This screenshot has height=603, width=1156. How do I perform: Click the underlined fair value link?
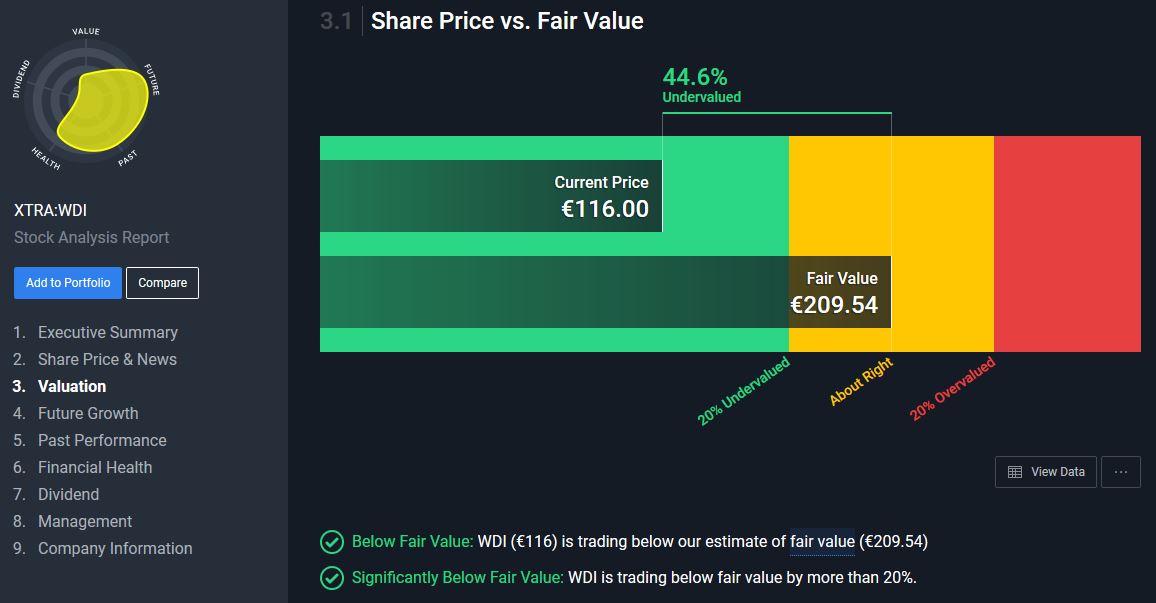pyautogui.click(x=822, y=542)
